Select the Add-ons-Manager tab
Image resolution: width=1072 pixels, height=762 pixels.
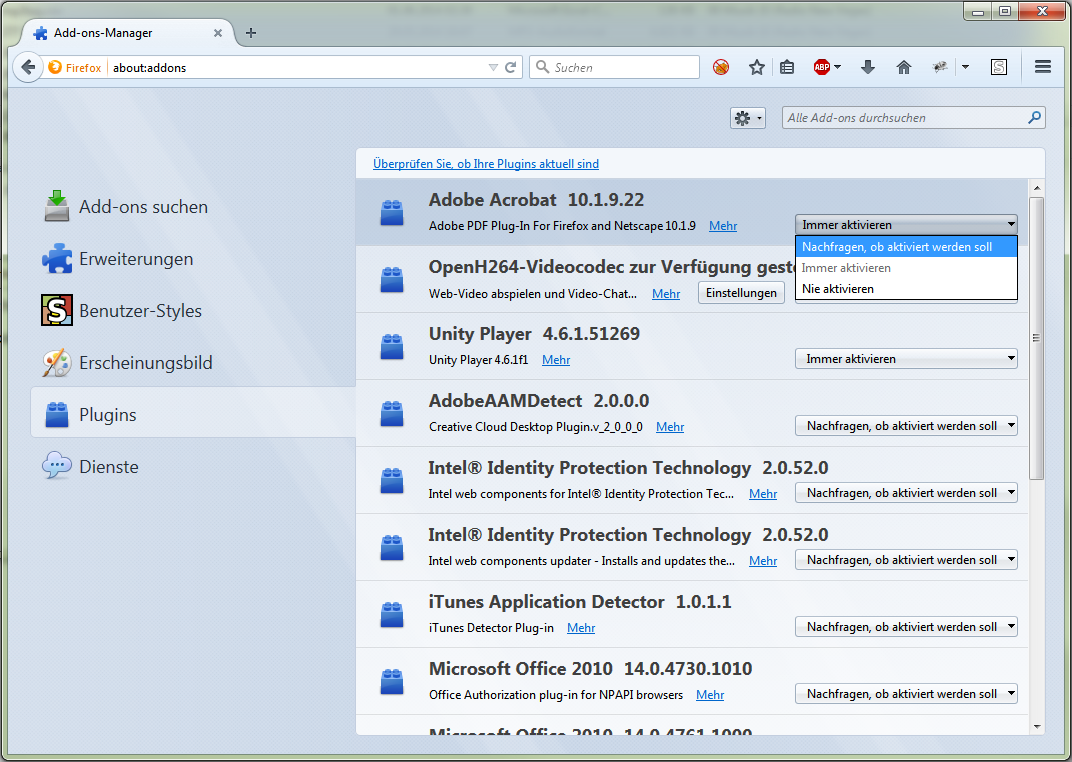coord(128,33)
